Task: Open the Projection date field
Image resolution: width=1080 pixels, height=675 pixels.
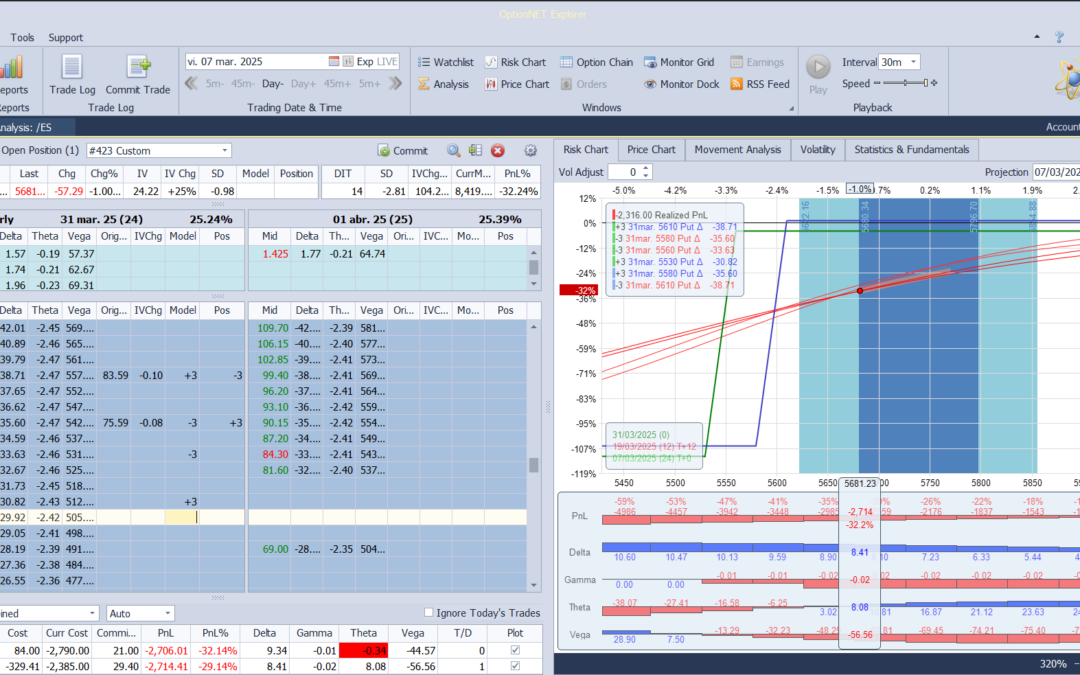Action: point(1055,172)
